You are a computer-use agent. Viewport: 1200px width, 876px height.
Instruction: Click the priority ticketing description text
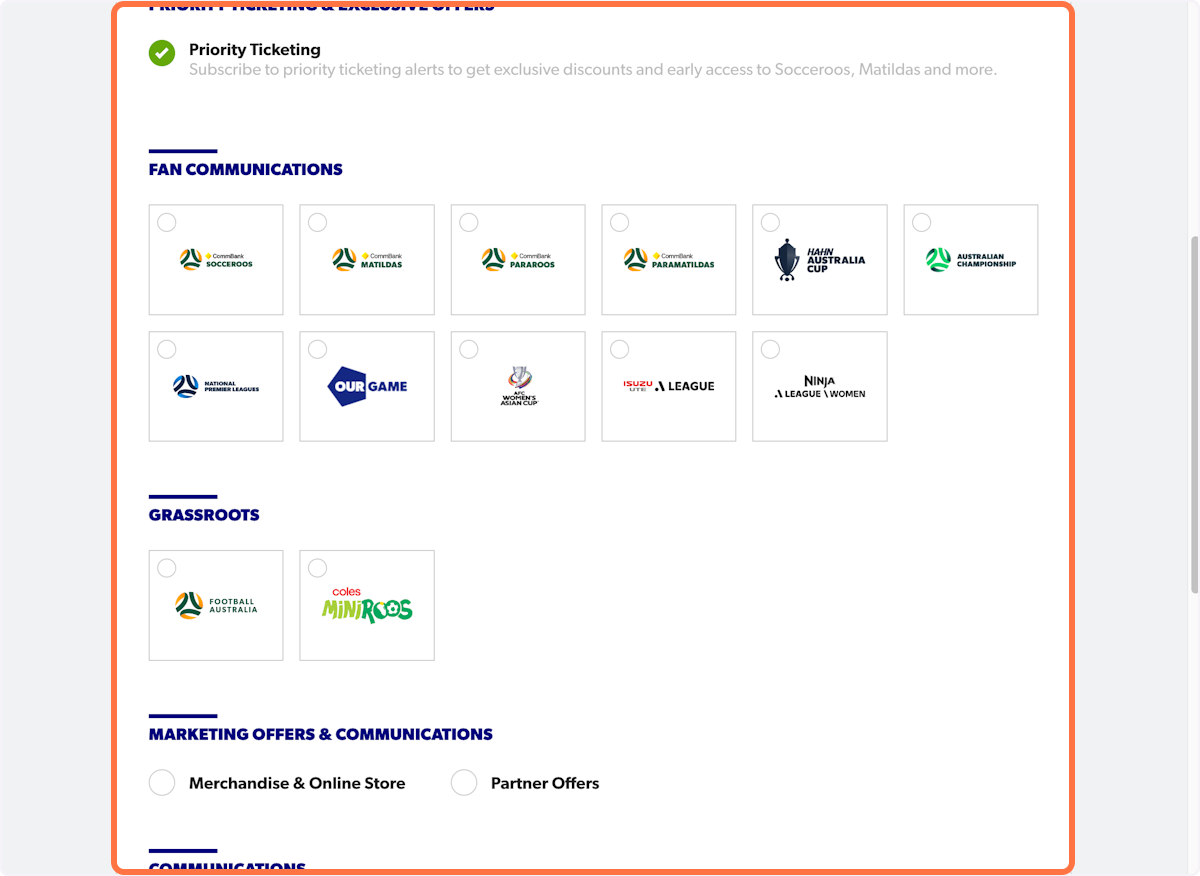(593, 70)
